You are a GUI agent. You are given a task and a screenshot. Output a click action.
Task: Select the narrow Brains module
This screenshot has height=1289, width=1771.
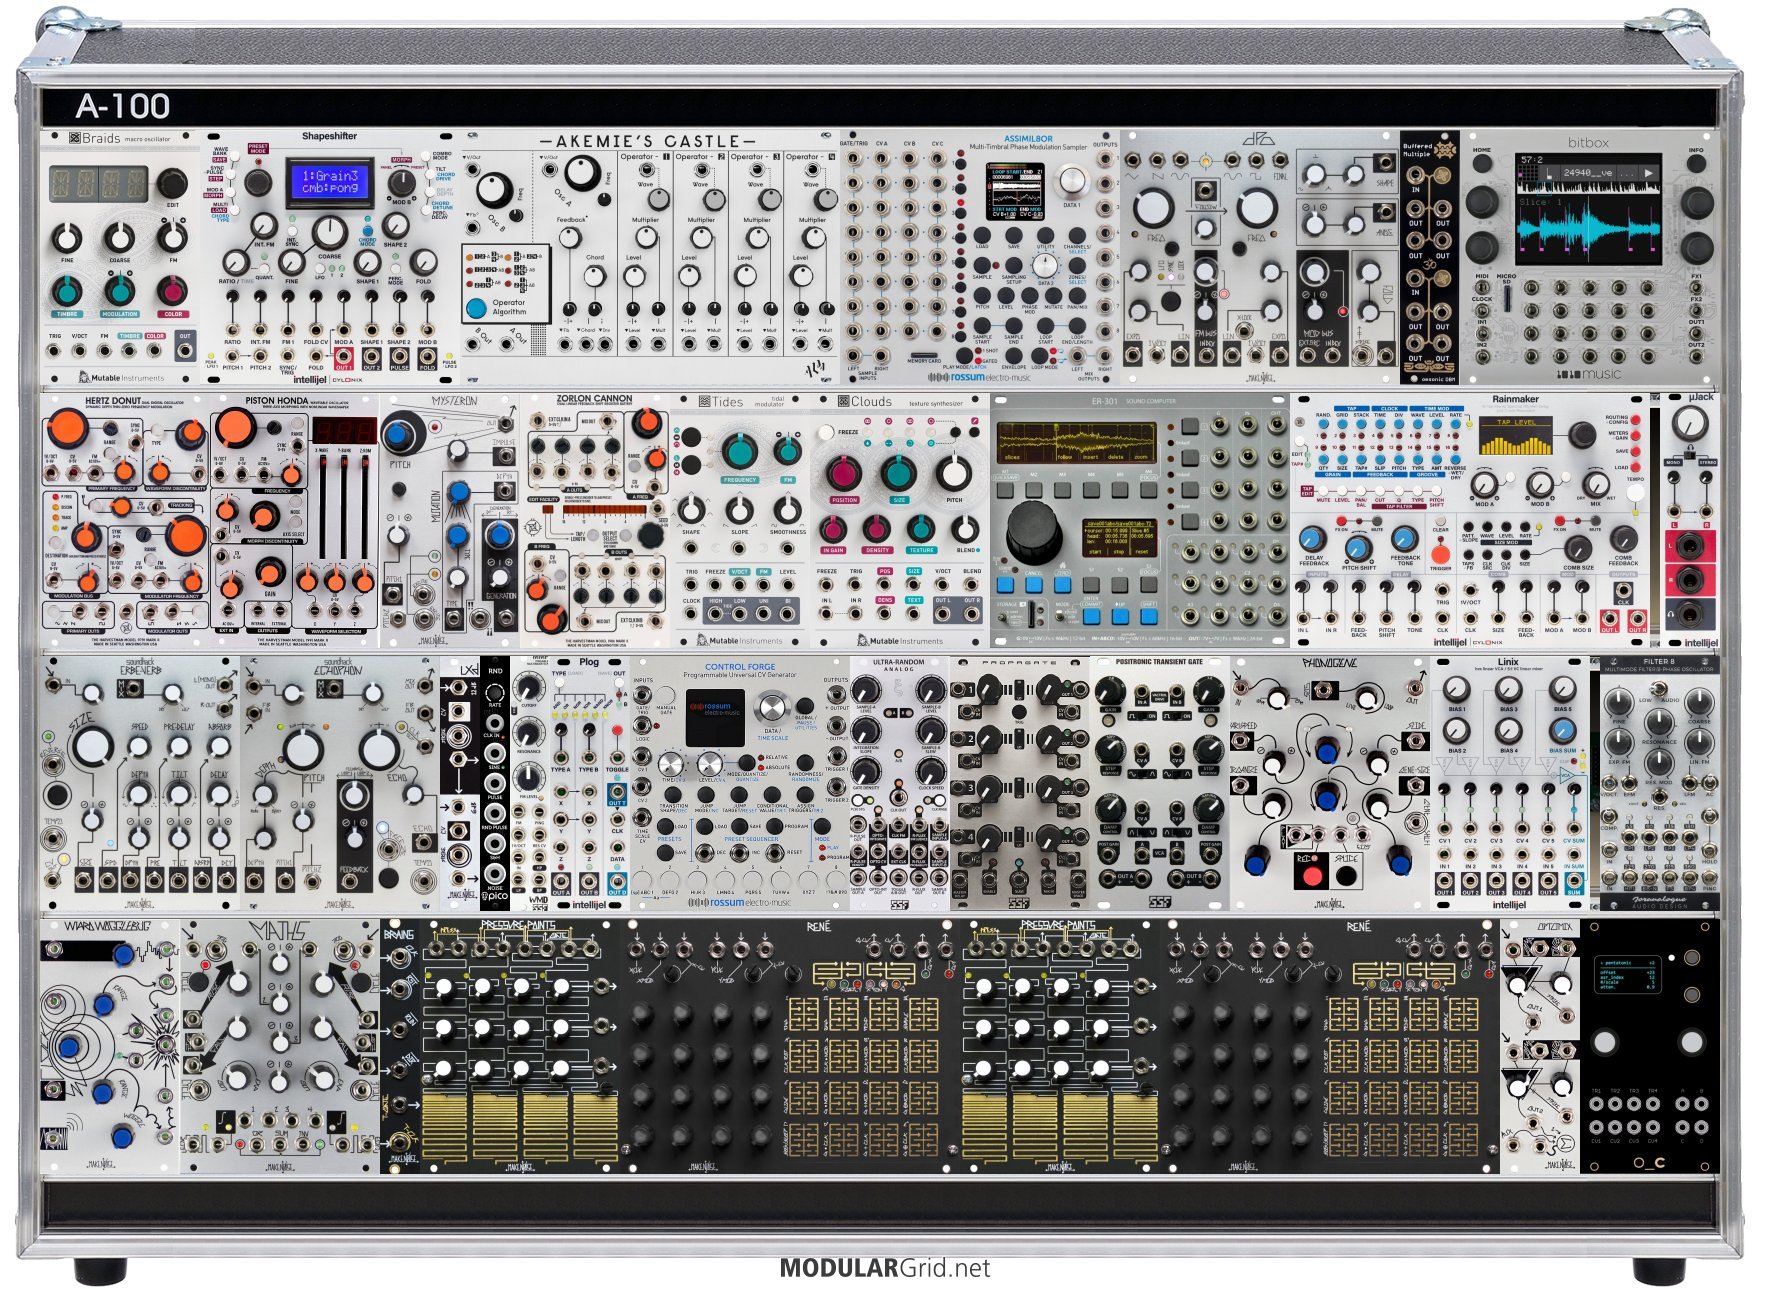coord(400,1046)
